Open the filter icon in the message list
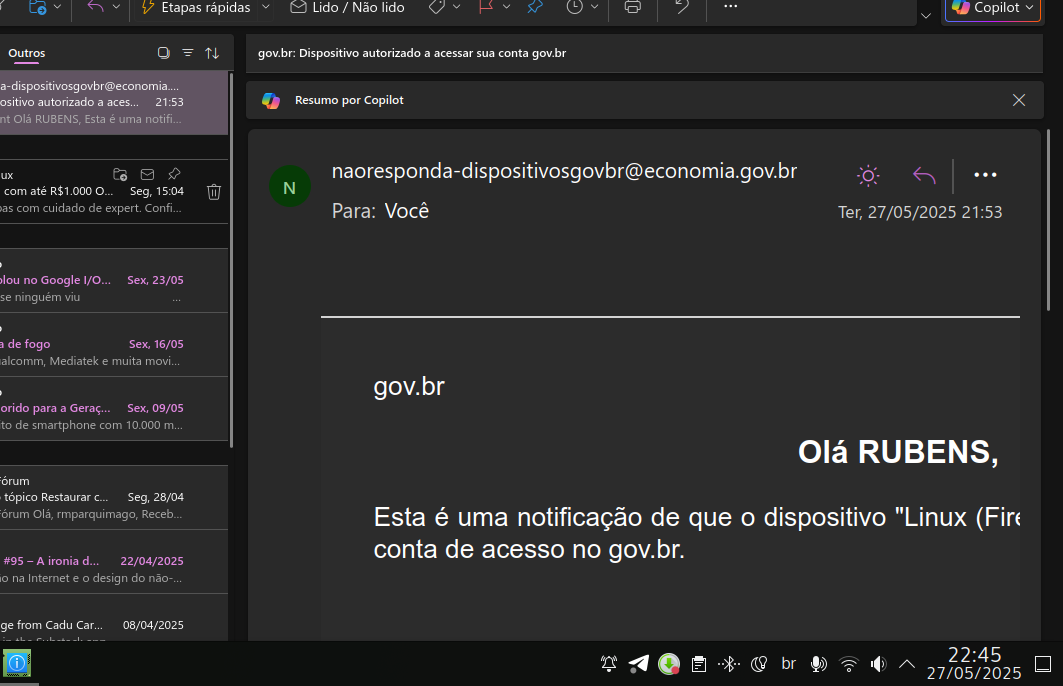Viewport: 1063px width, 686px height. click(187, 53)
